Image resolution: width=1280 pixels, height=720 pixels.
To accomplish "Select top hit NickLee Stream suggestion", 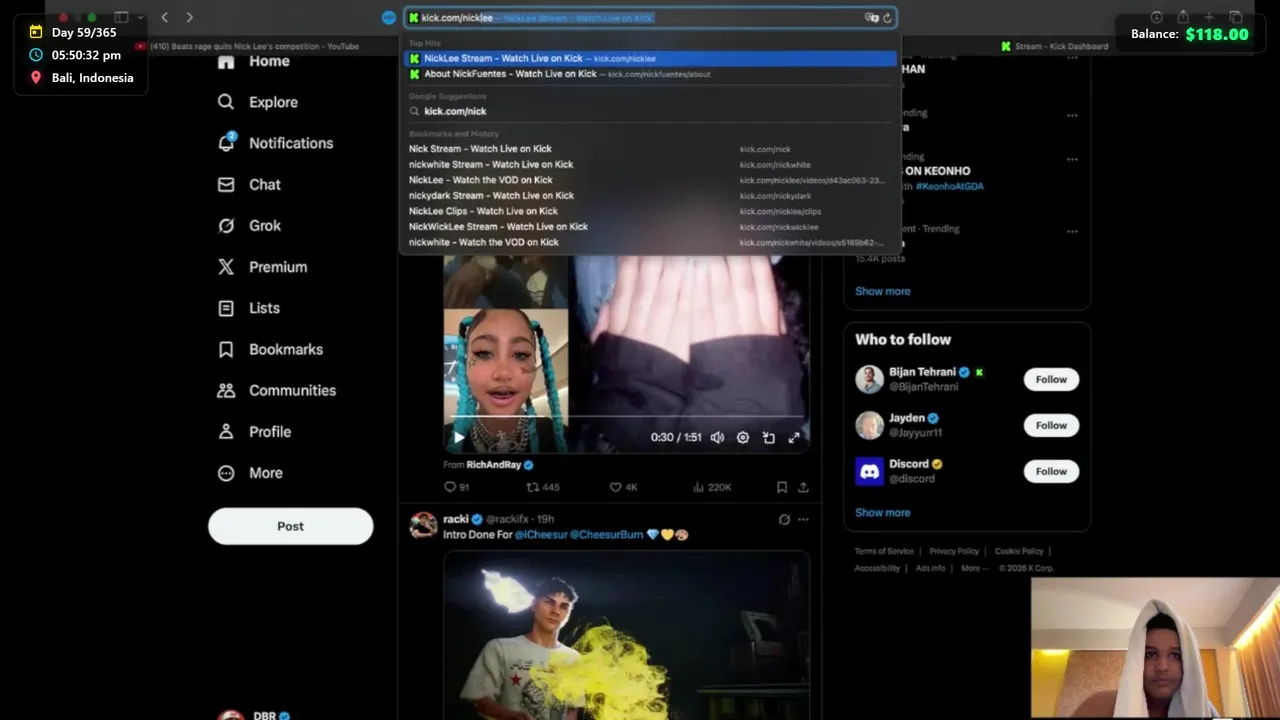I will pyautogui.click(x=650, y=58).
